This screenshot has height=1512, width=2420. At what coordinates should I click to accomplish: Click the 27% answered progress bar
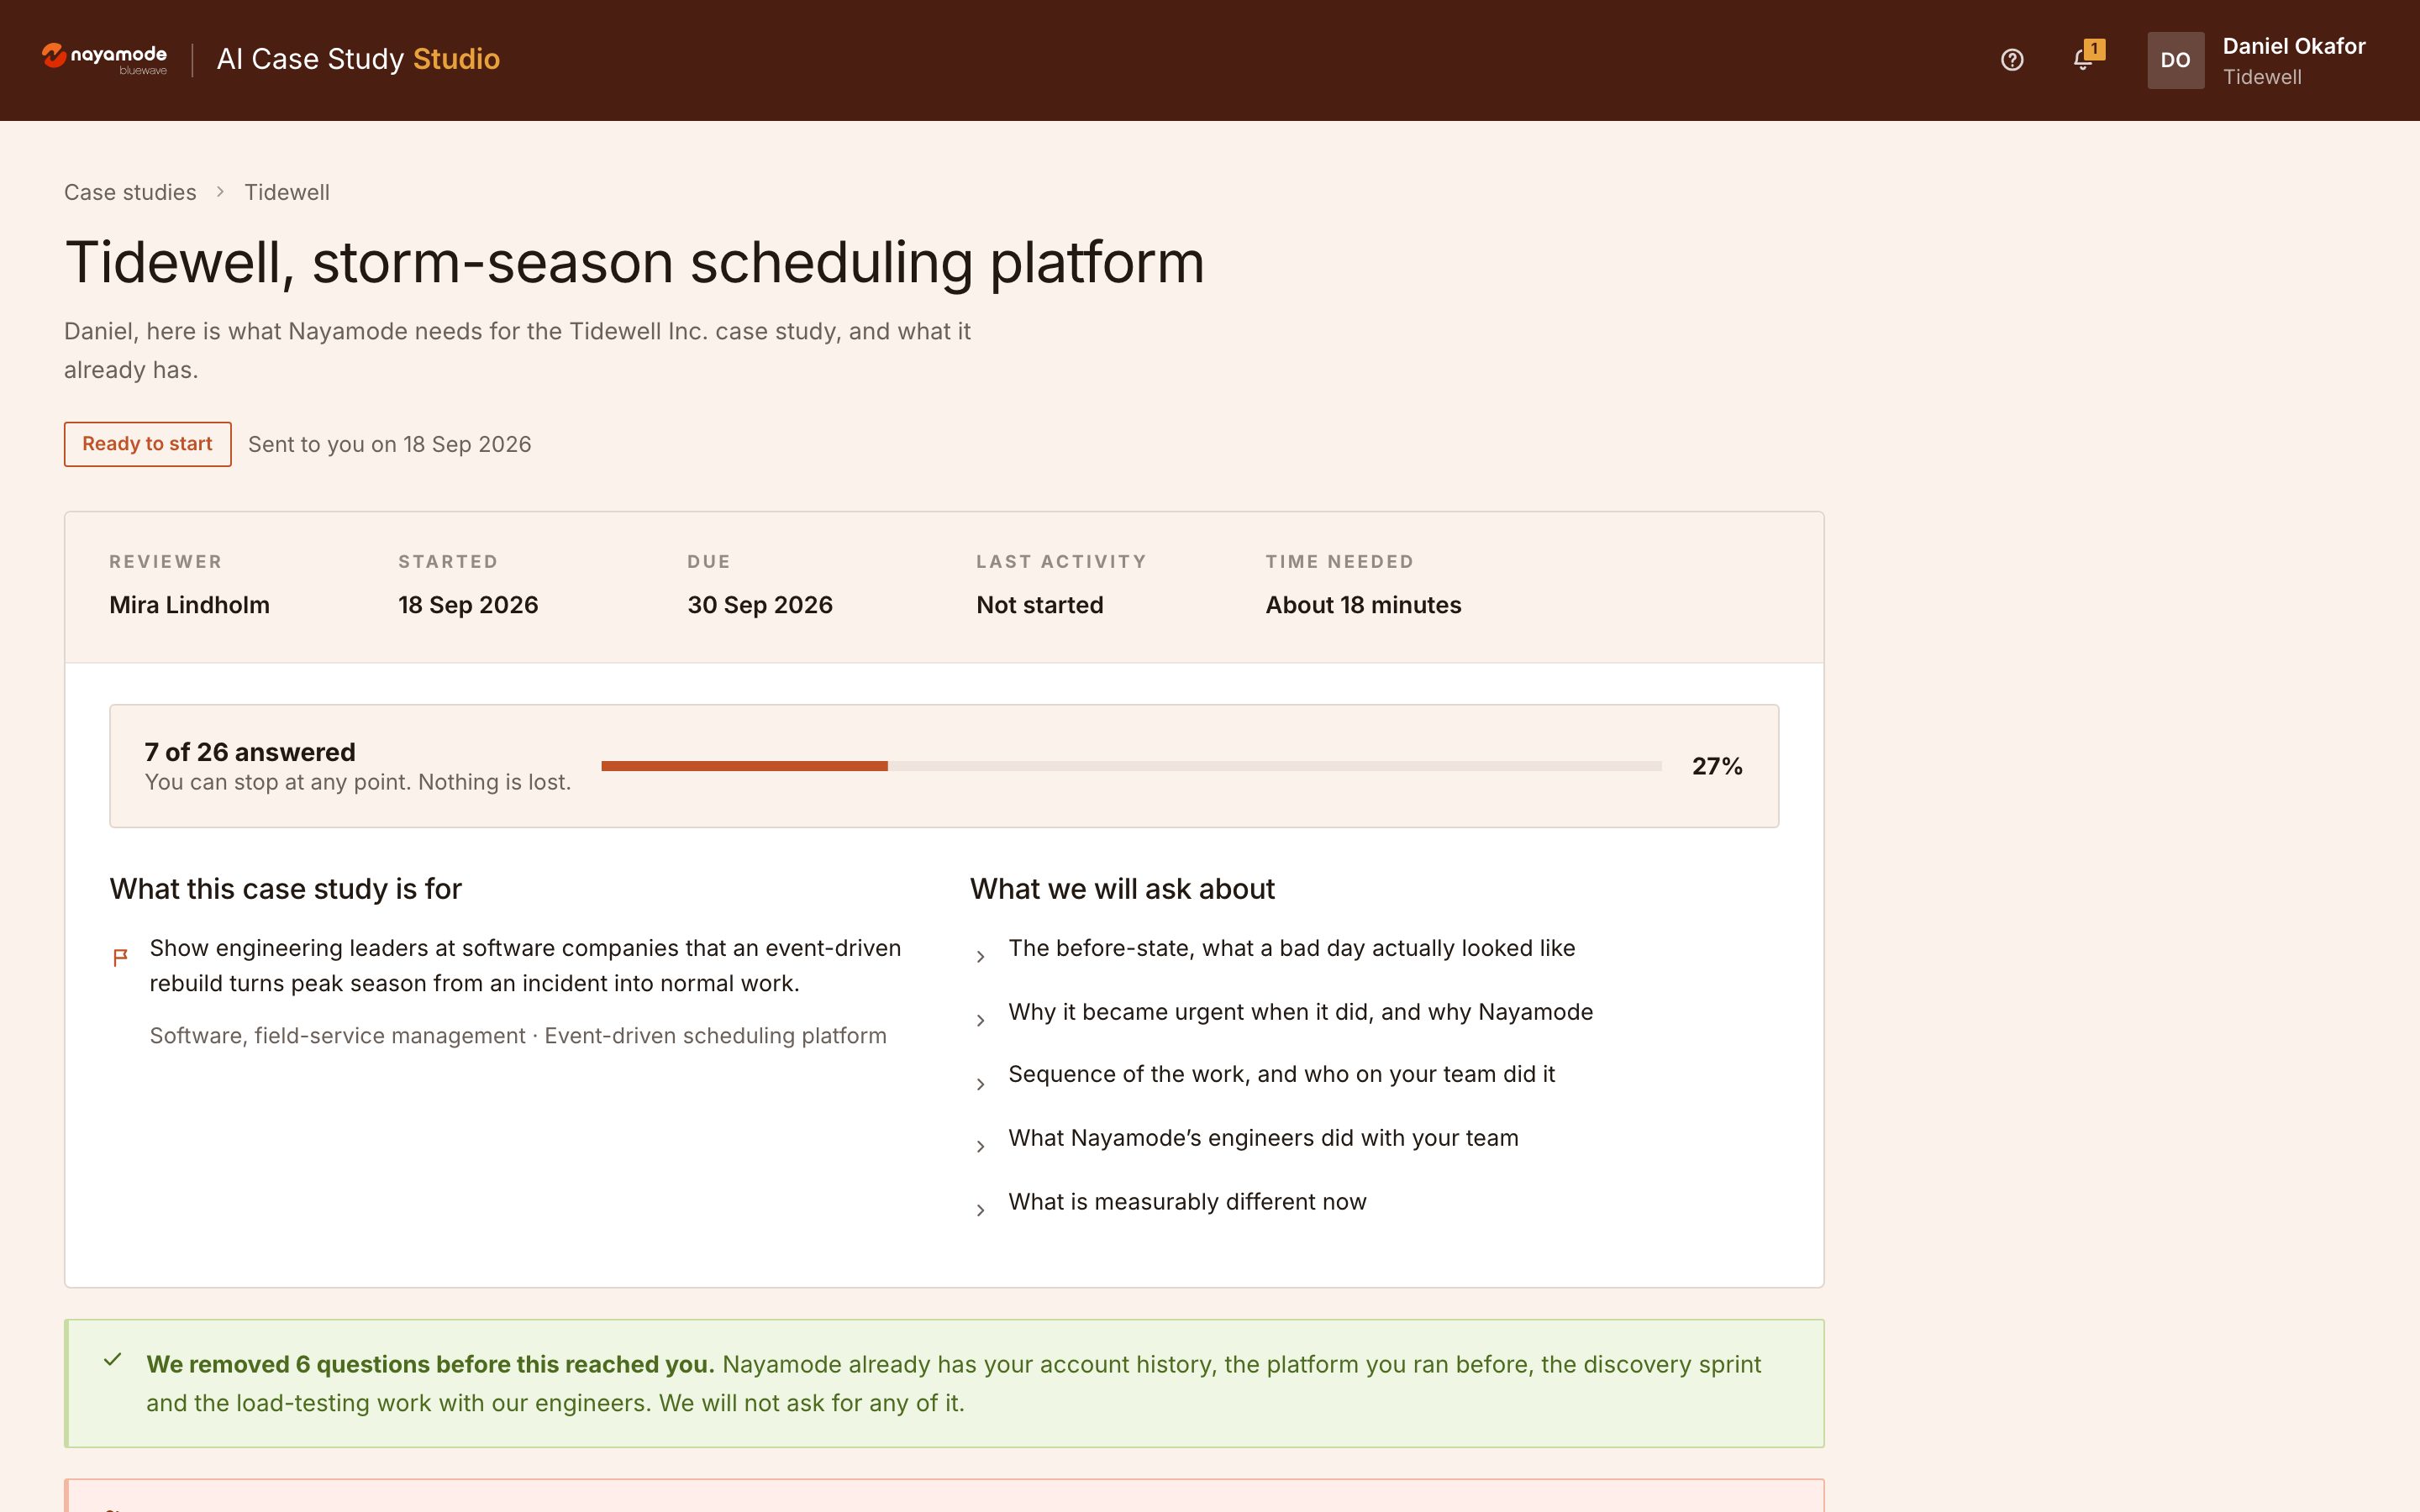pos(1131,766)
